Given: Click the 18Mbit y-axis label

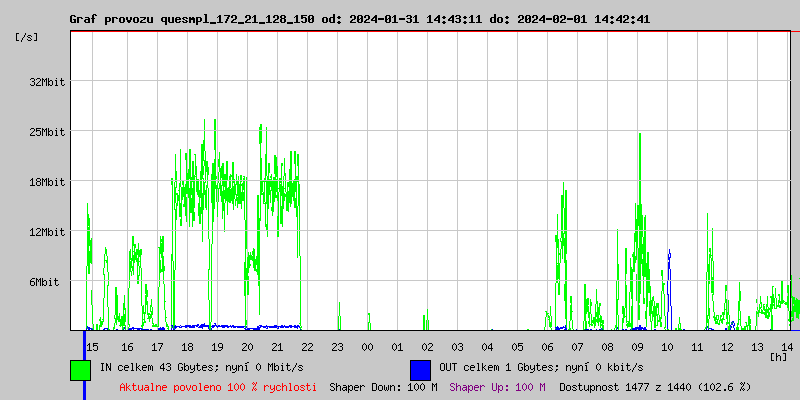Looking at the screenshot, I should [46, 182].
